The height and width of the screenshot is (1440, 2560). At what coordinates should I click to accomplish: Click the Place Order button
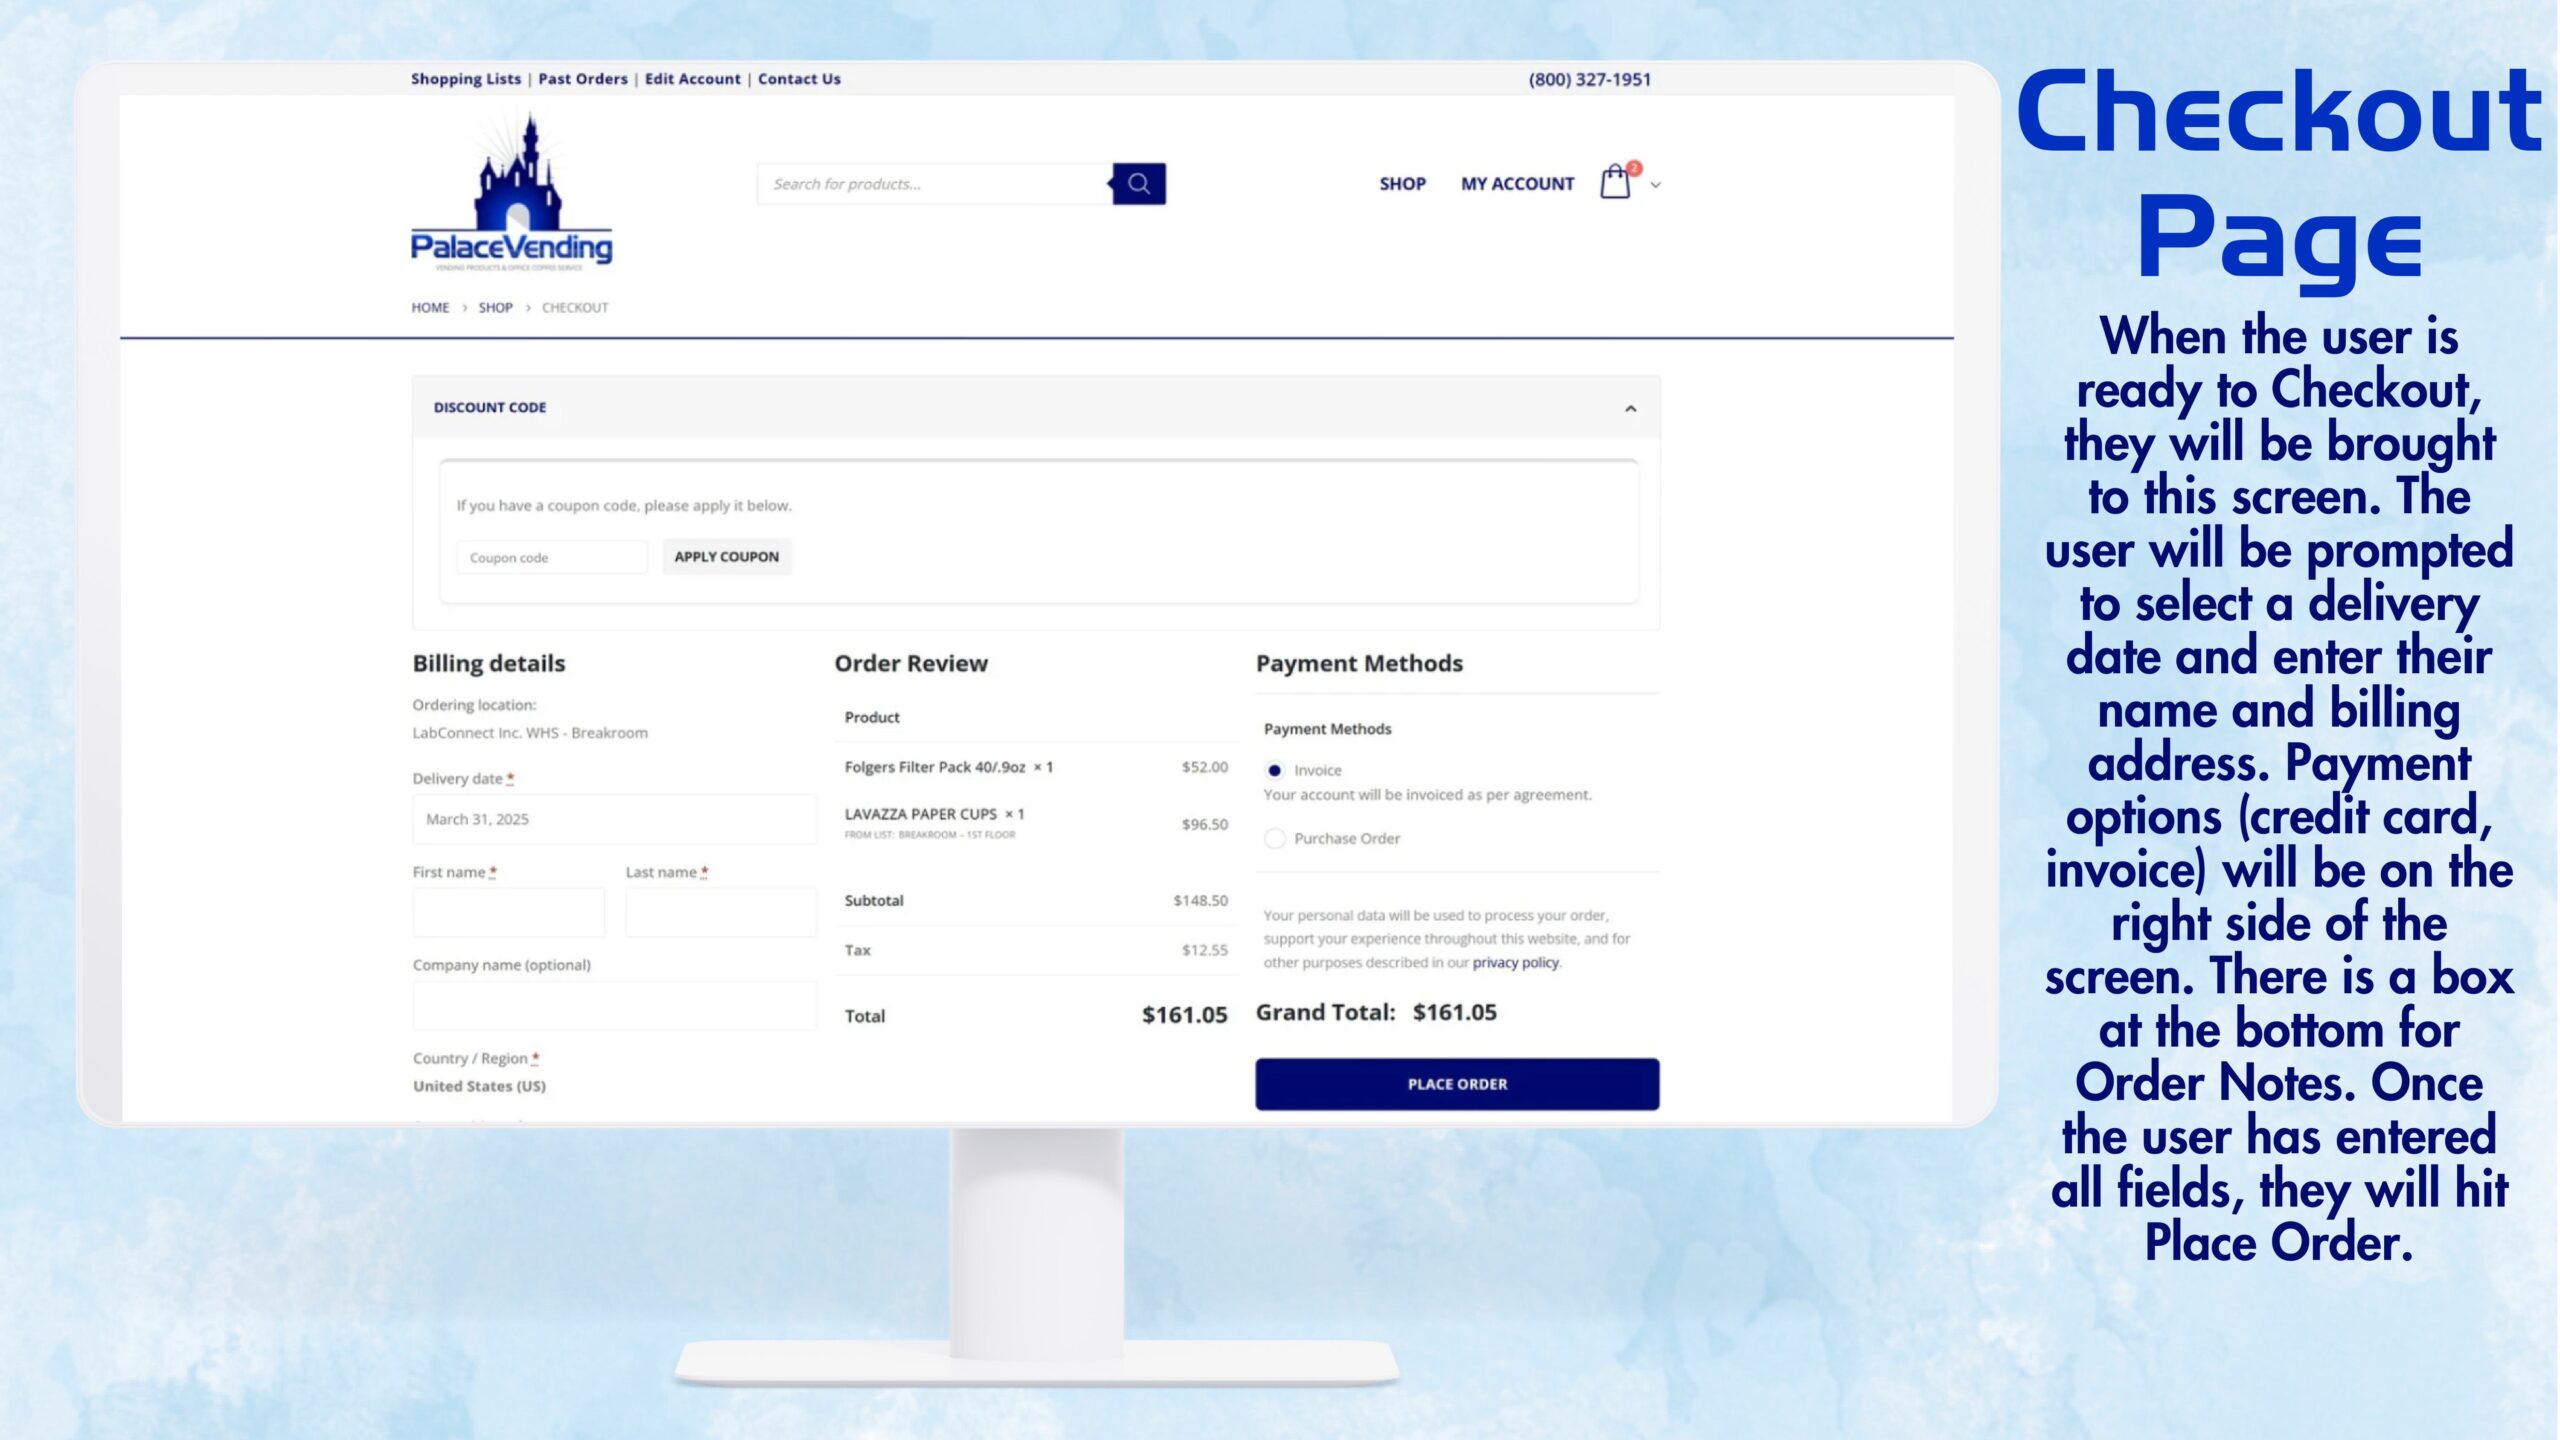(x=1457, y=1084)
